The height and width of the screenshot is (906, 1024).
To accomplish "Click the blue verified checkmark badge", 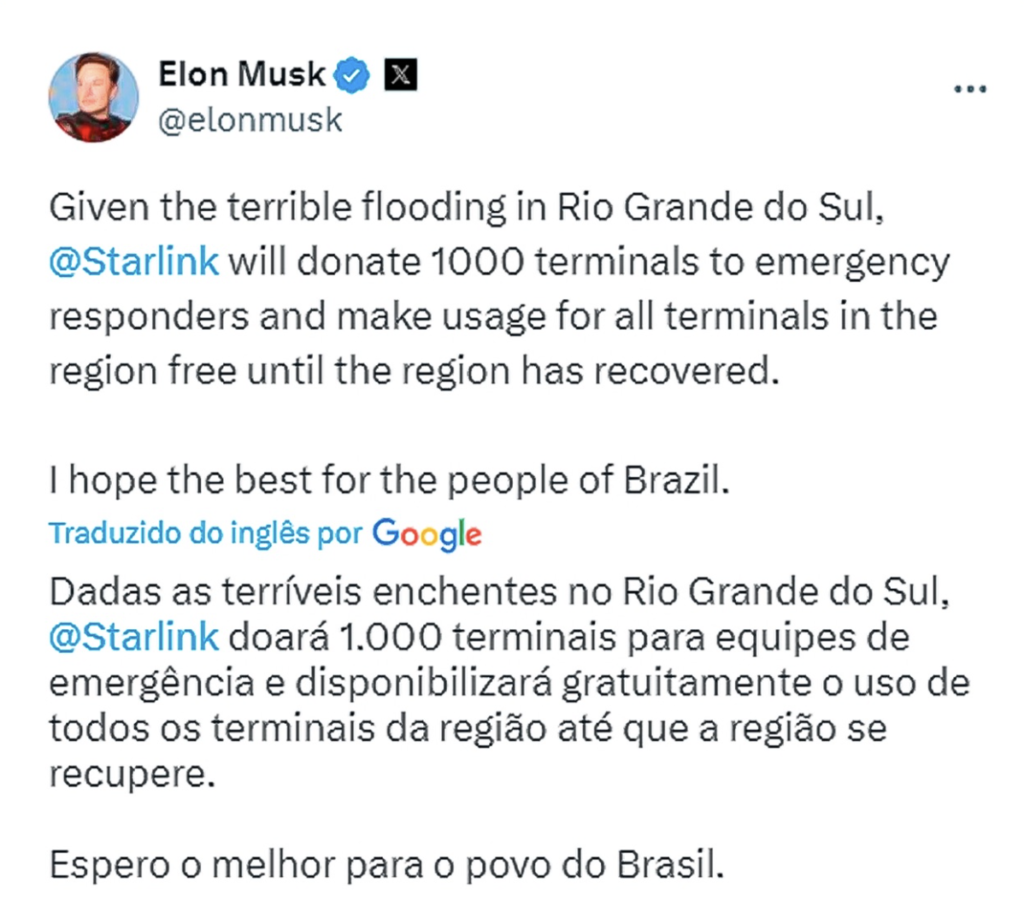I will coord(355,75).
